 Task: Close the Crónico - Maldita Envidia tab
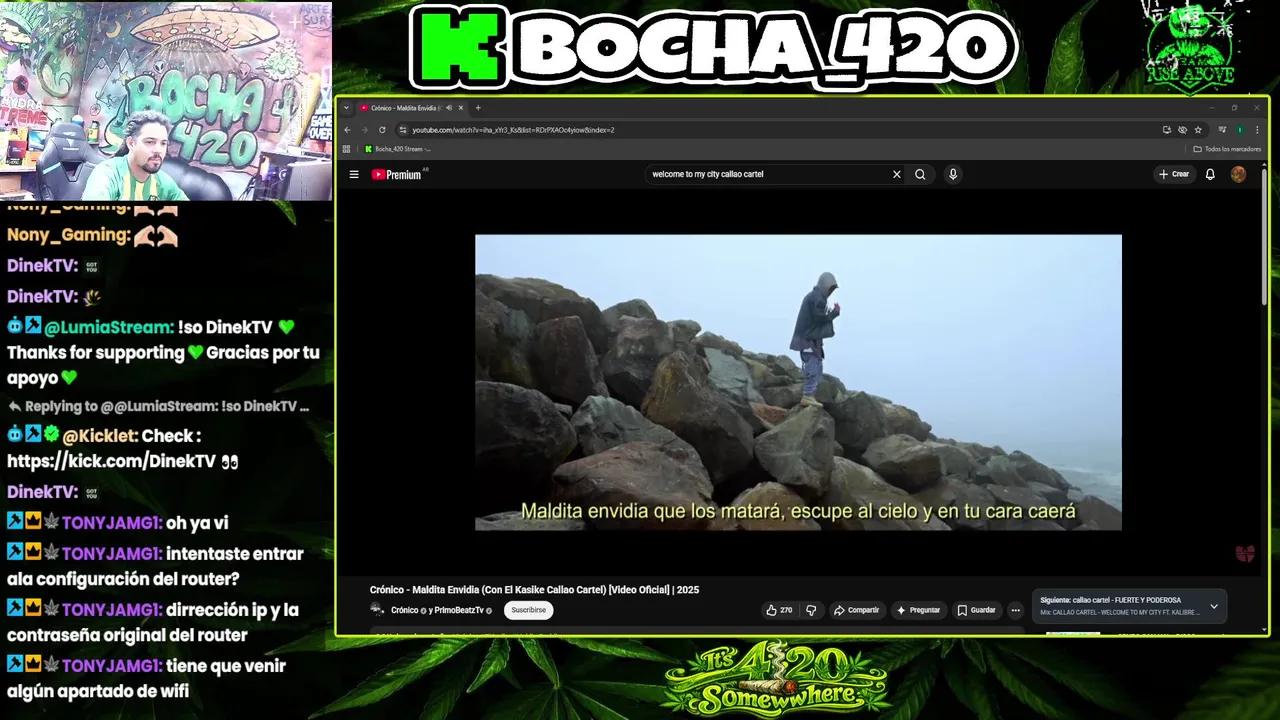tap(461, 108)
